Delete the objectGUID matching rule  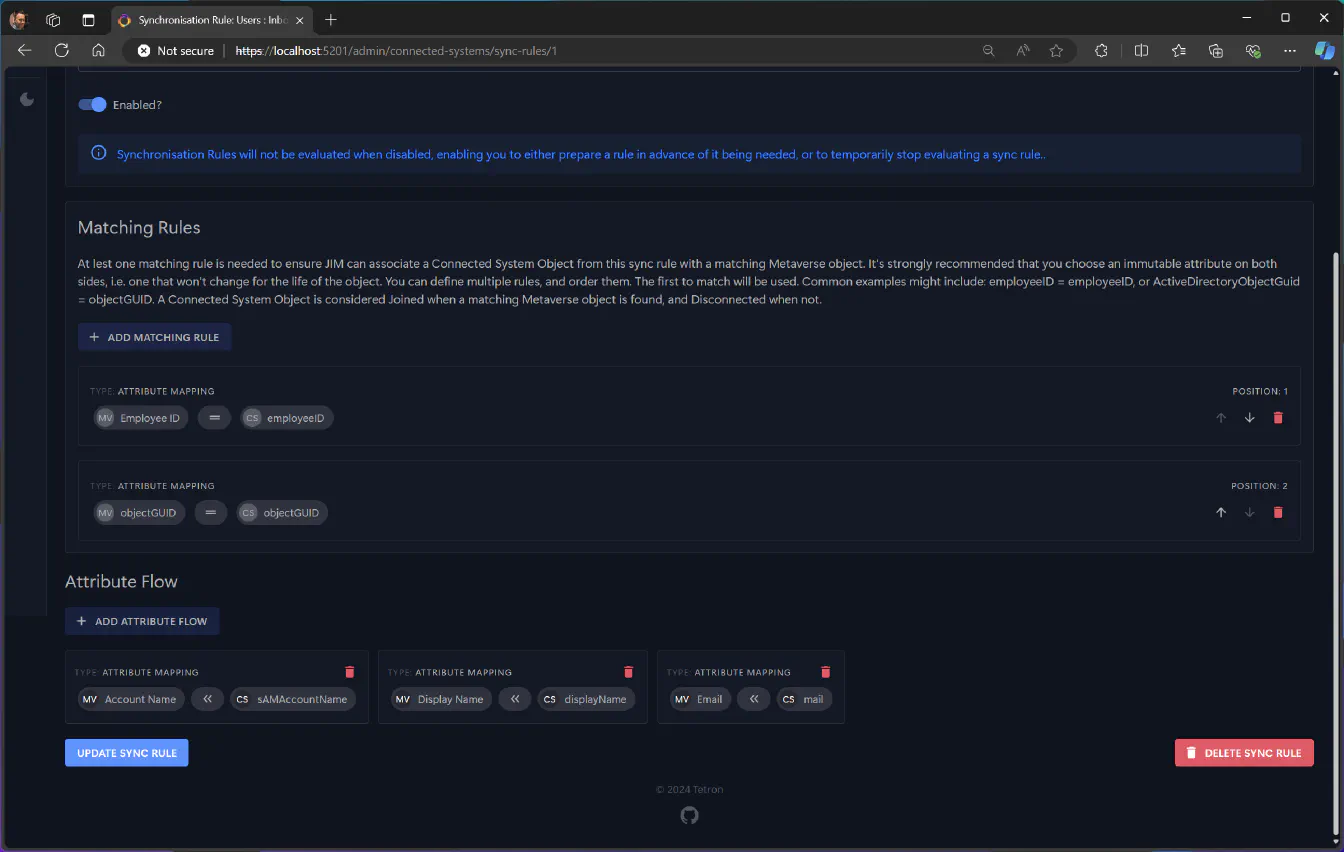coord(1277,513)
